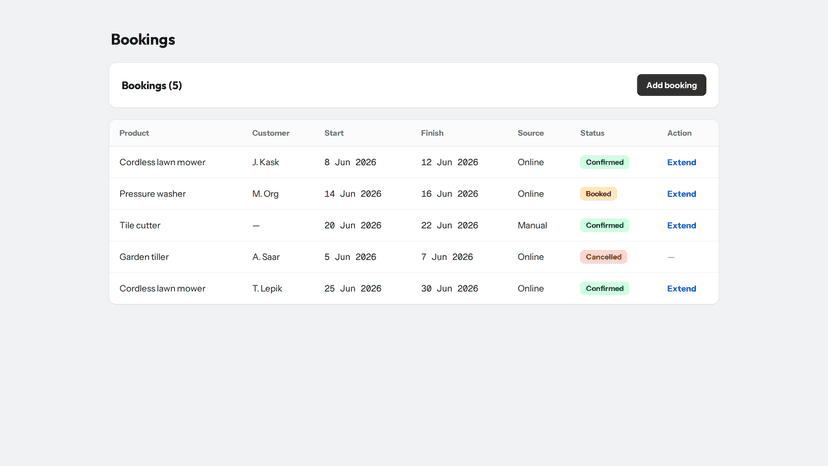
Task: Select the Product column header
Action: coord(134,133)
